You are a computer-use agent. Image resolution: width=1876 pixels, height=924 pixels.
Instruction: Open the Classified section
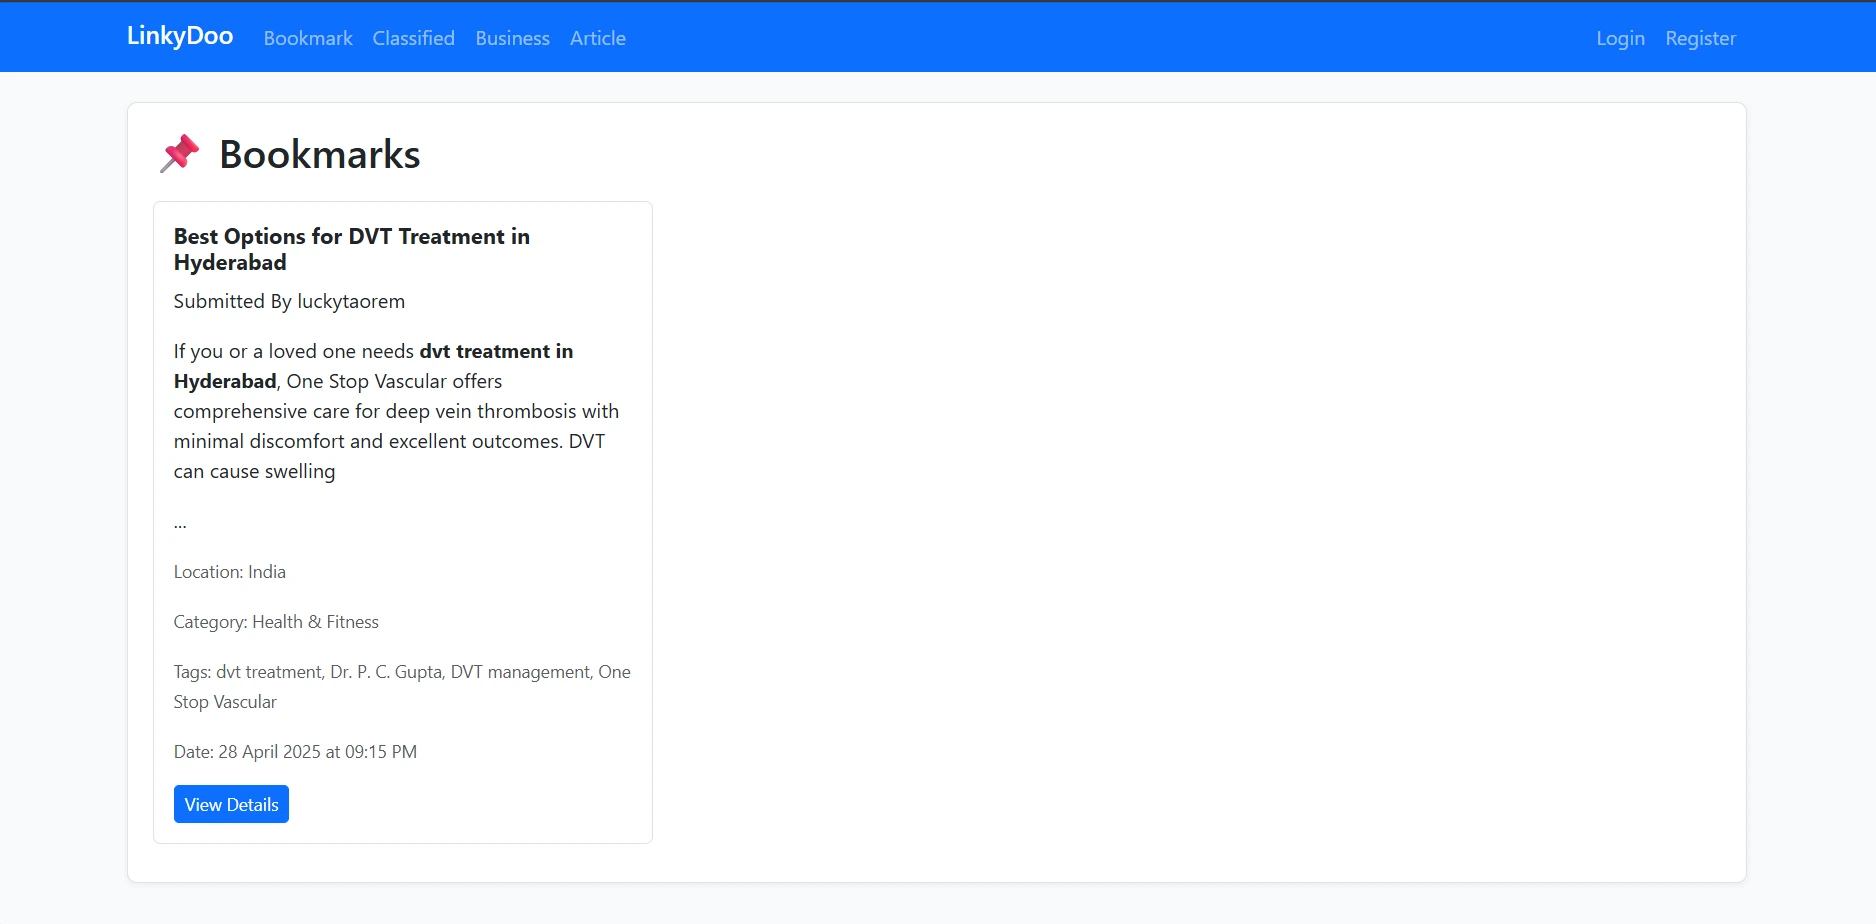(x=413, y=38)
